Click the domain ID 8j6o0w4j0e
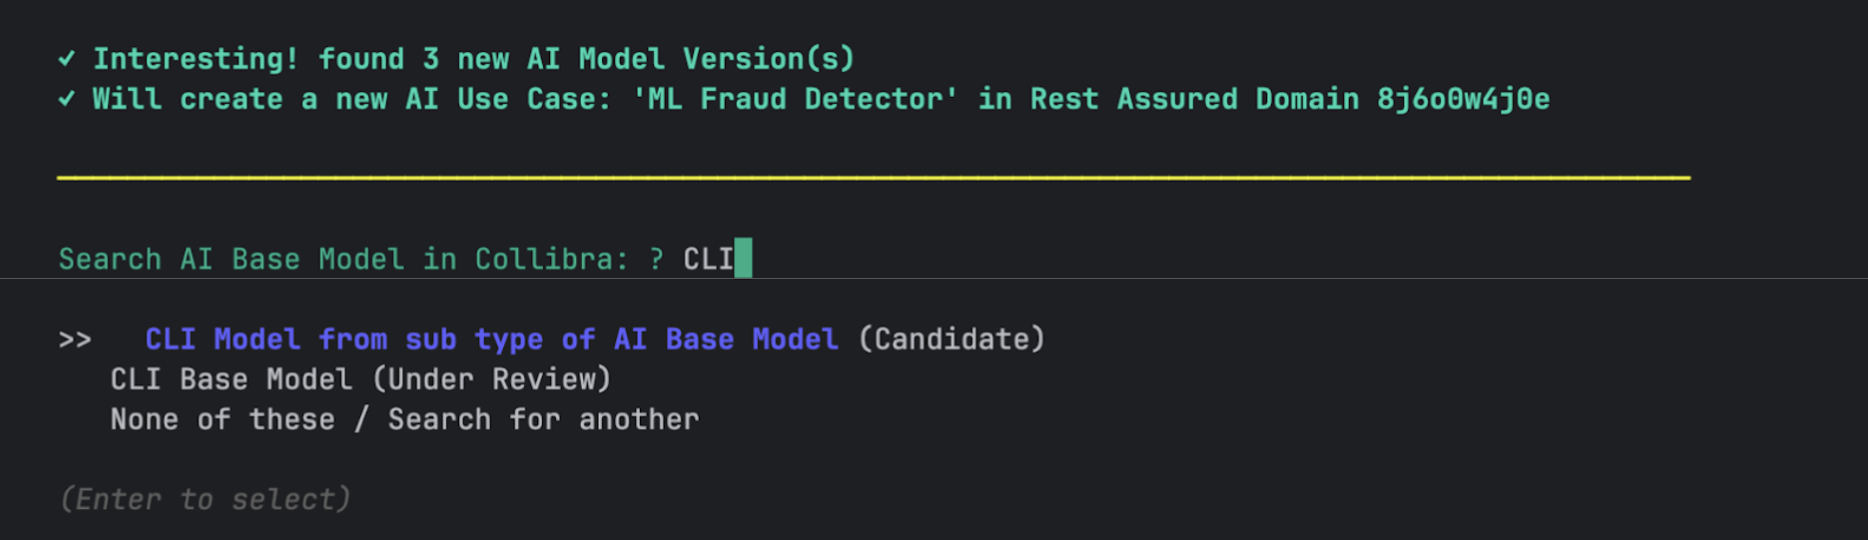The image size is (1868, 540). 1462,99
